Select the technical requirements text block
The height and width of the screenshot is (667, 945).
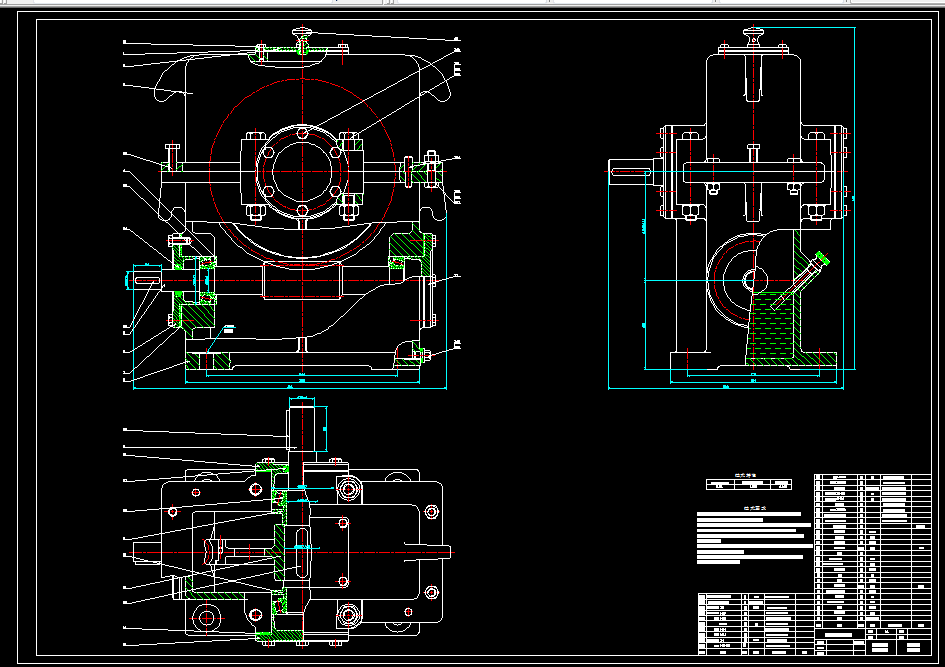pyautogui.click(x=755, y=535)
